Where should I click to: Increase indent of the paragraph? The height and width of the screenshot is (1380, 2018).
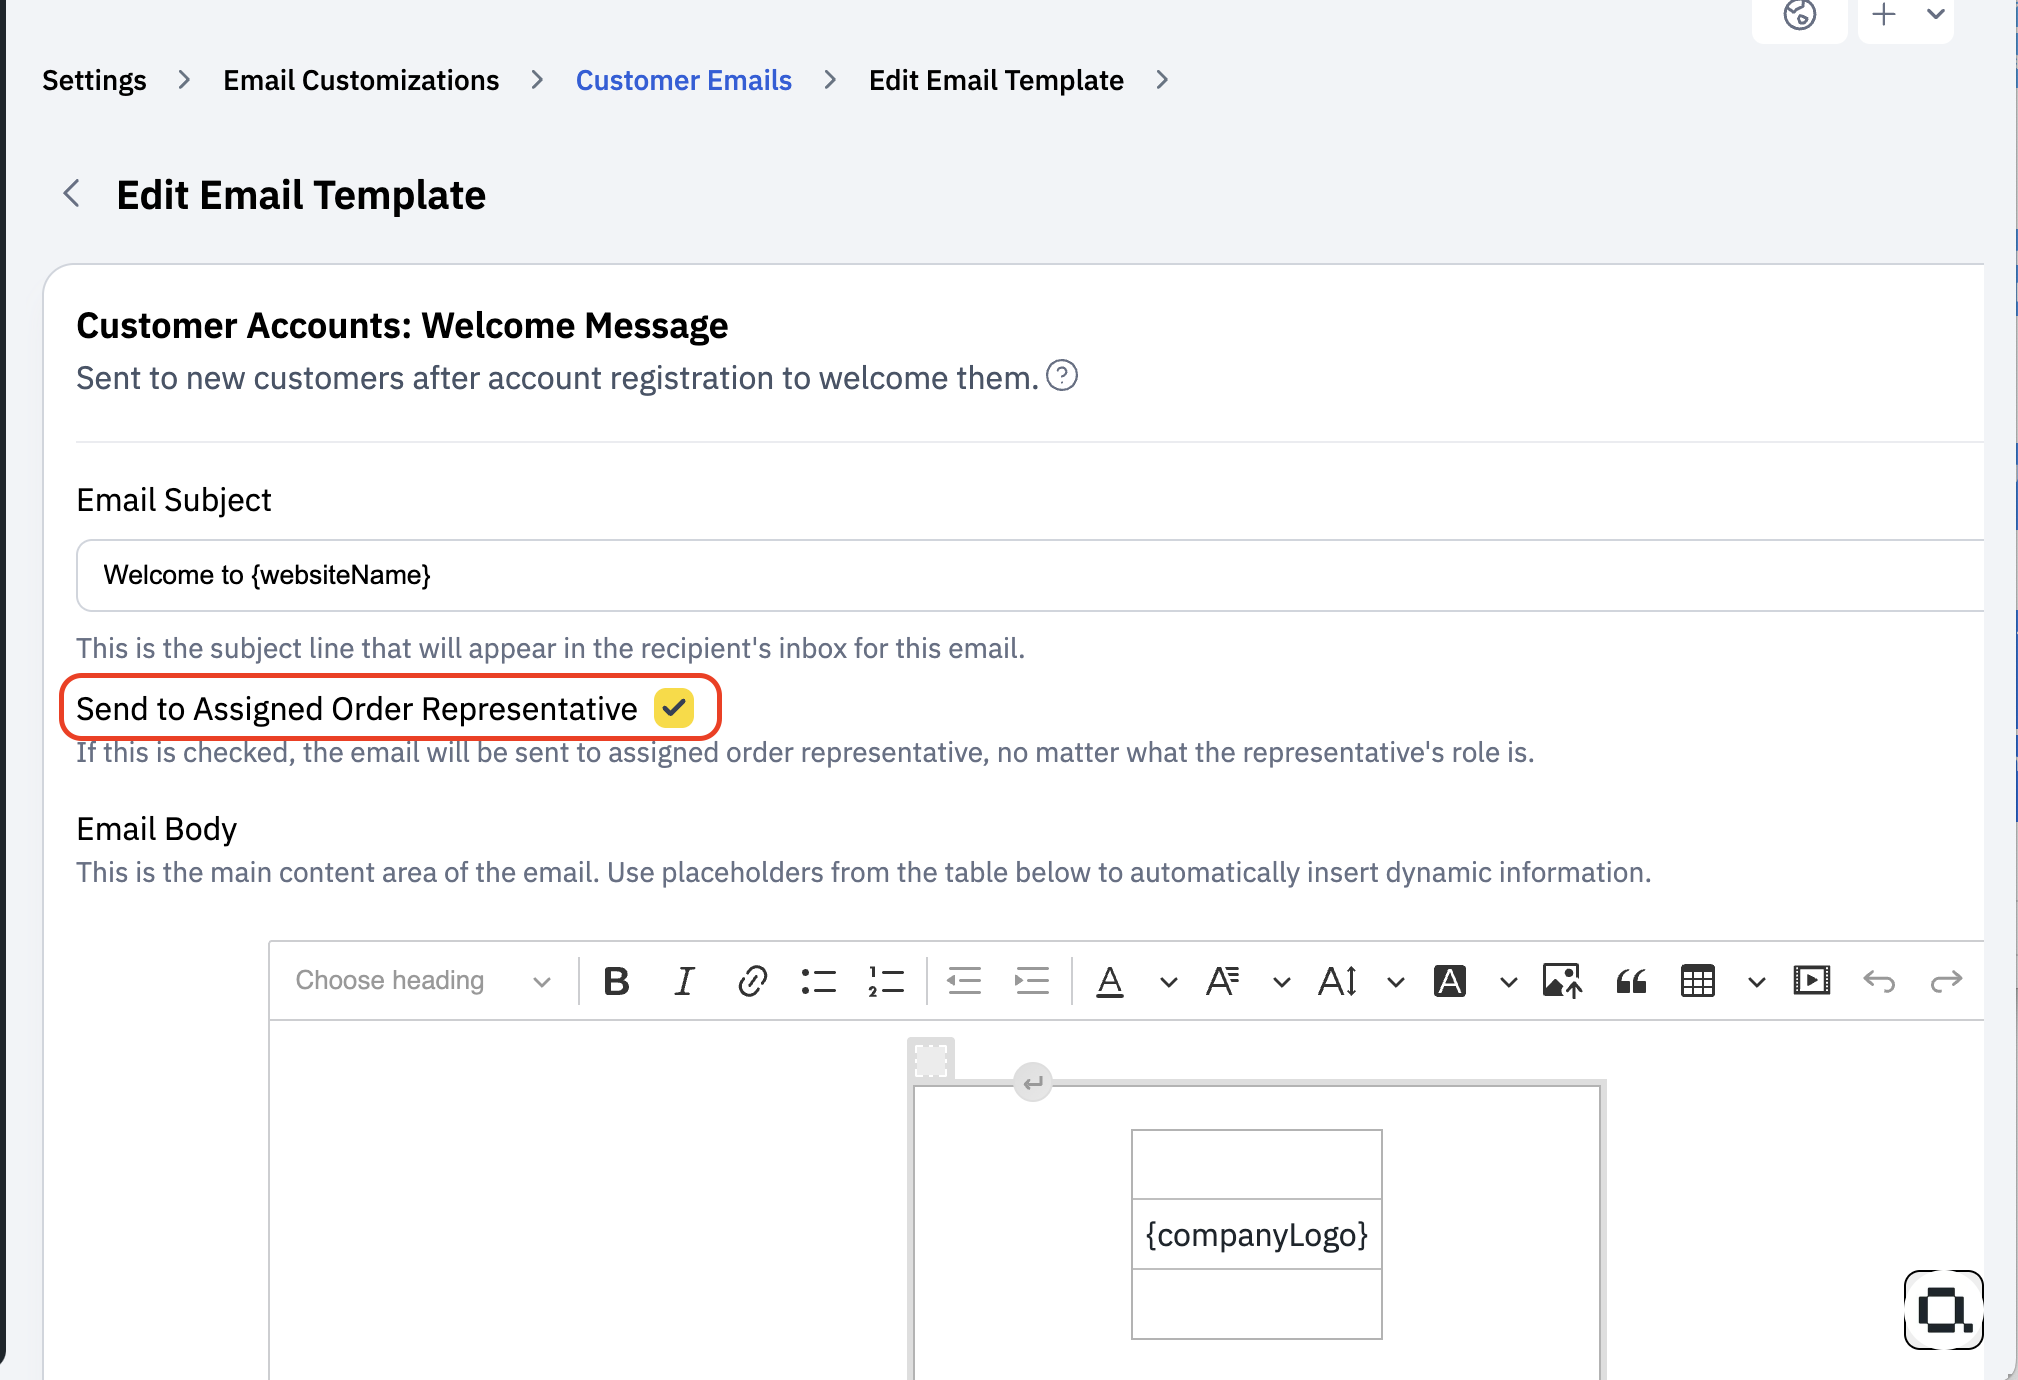[x=1031, y=981]
